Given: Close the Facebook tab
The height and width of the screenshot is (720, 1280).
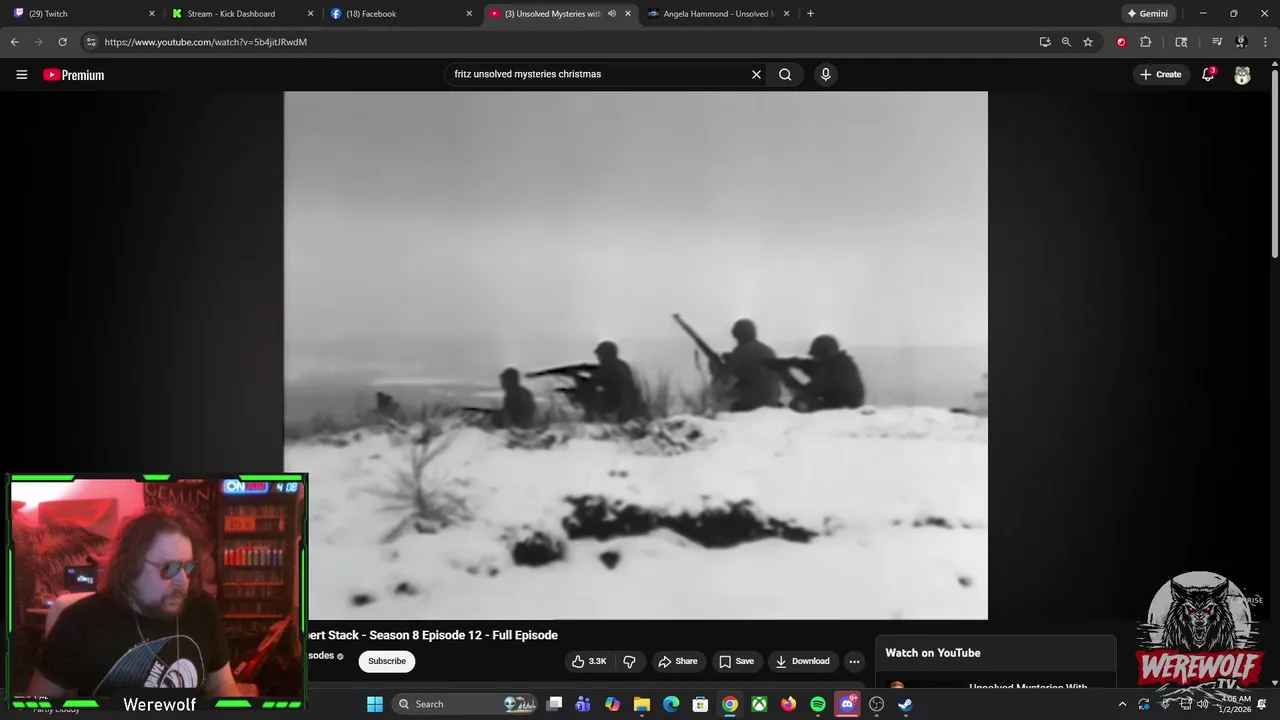Looking at the screenshot, I should pyautogui.click(x=469, y=14).
